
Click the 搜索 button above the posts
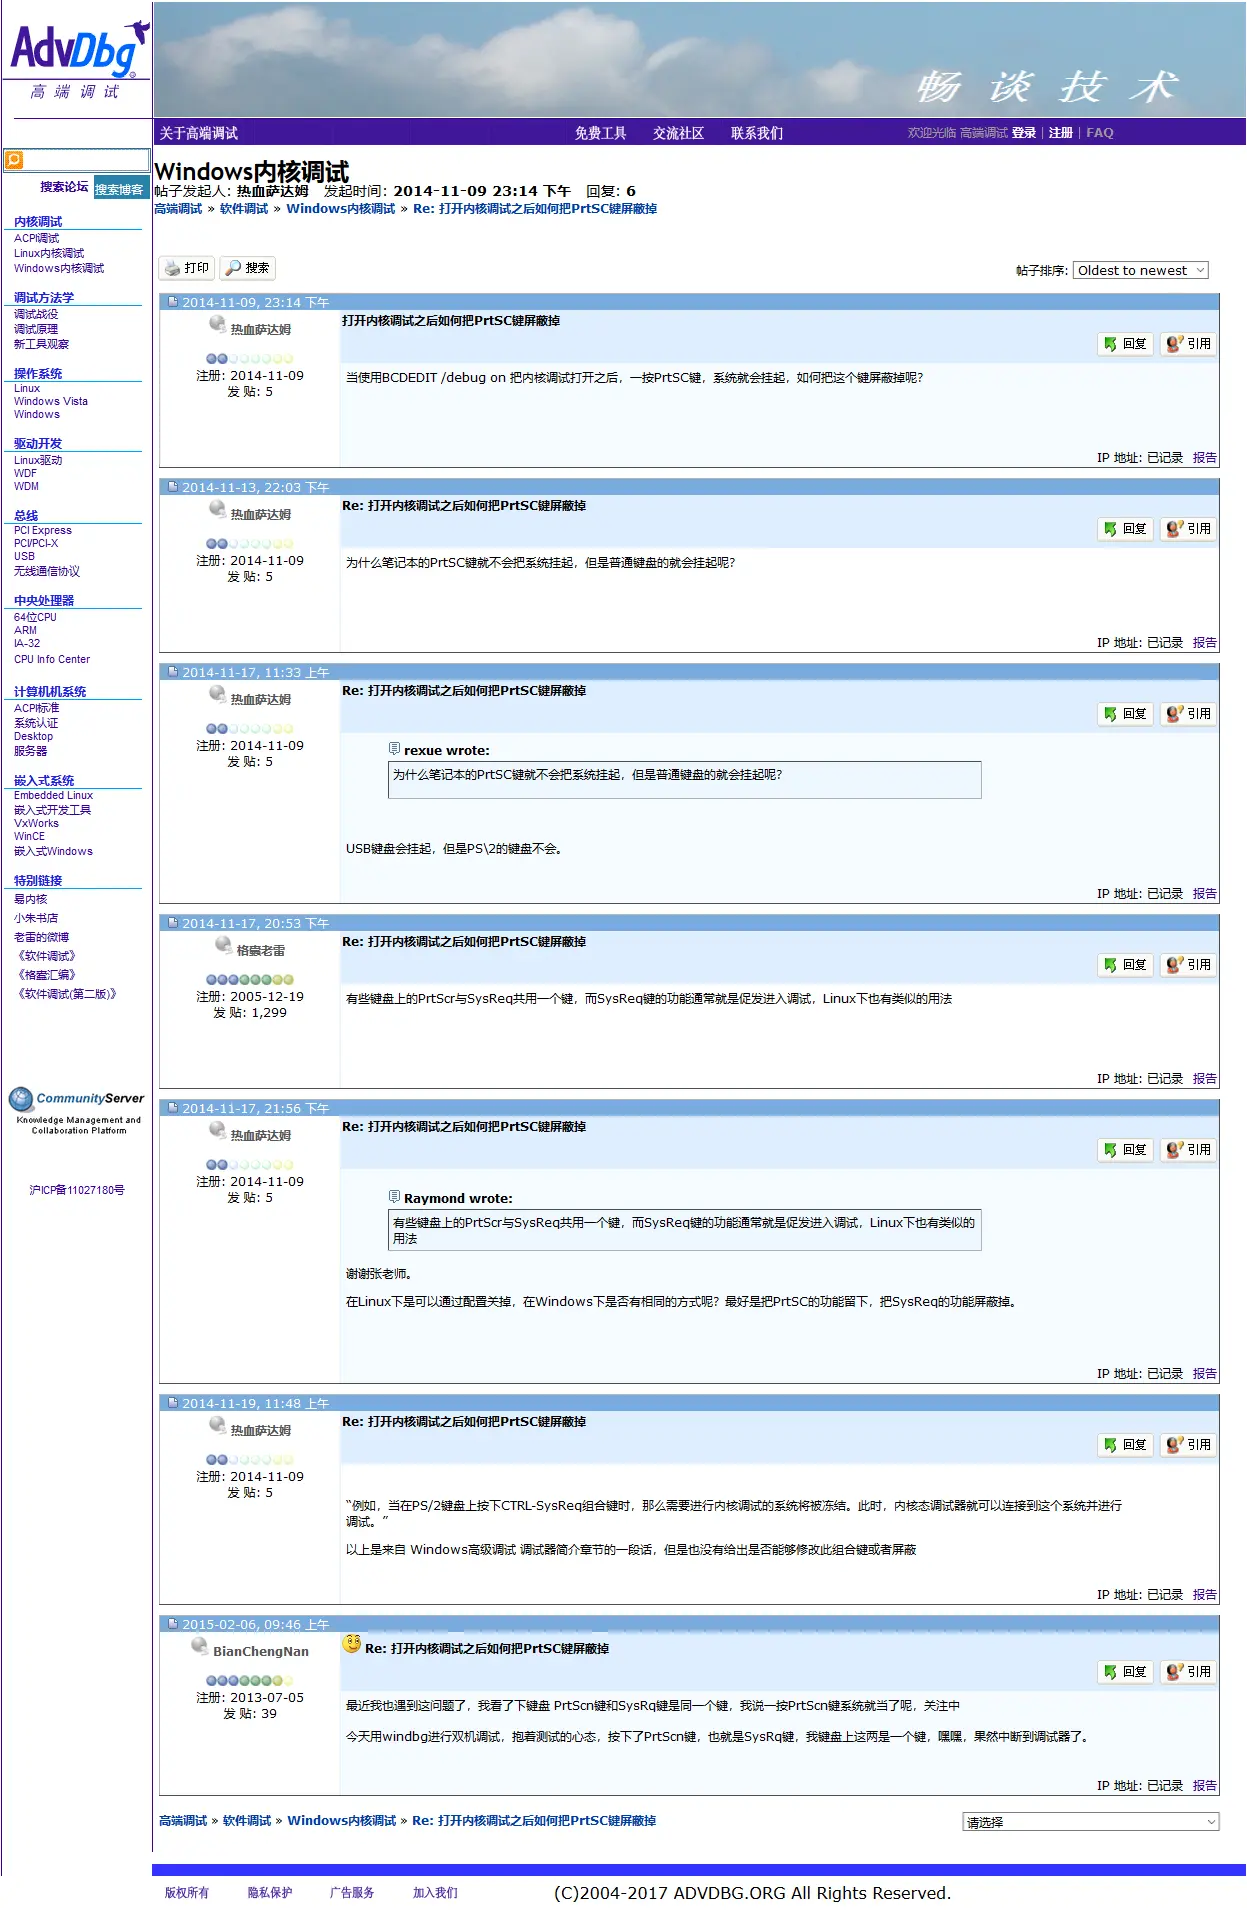click(247, 268)
